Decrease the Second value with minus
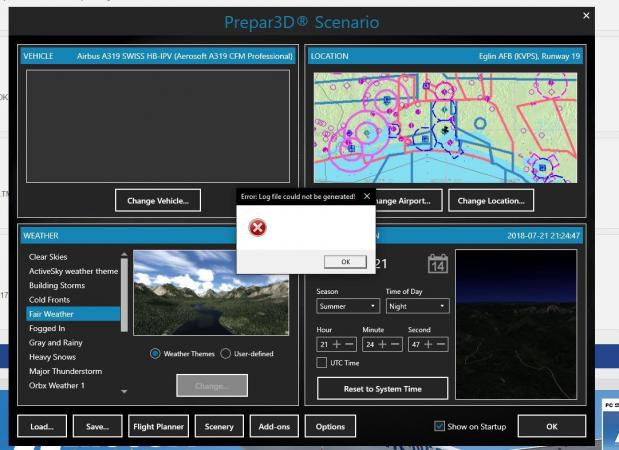Viewport: 619px width, 450px height. pyautogui.click(x=441, y=344)
